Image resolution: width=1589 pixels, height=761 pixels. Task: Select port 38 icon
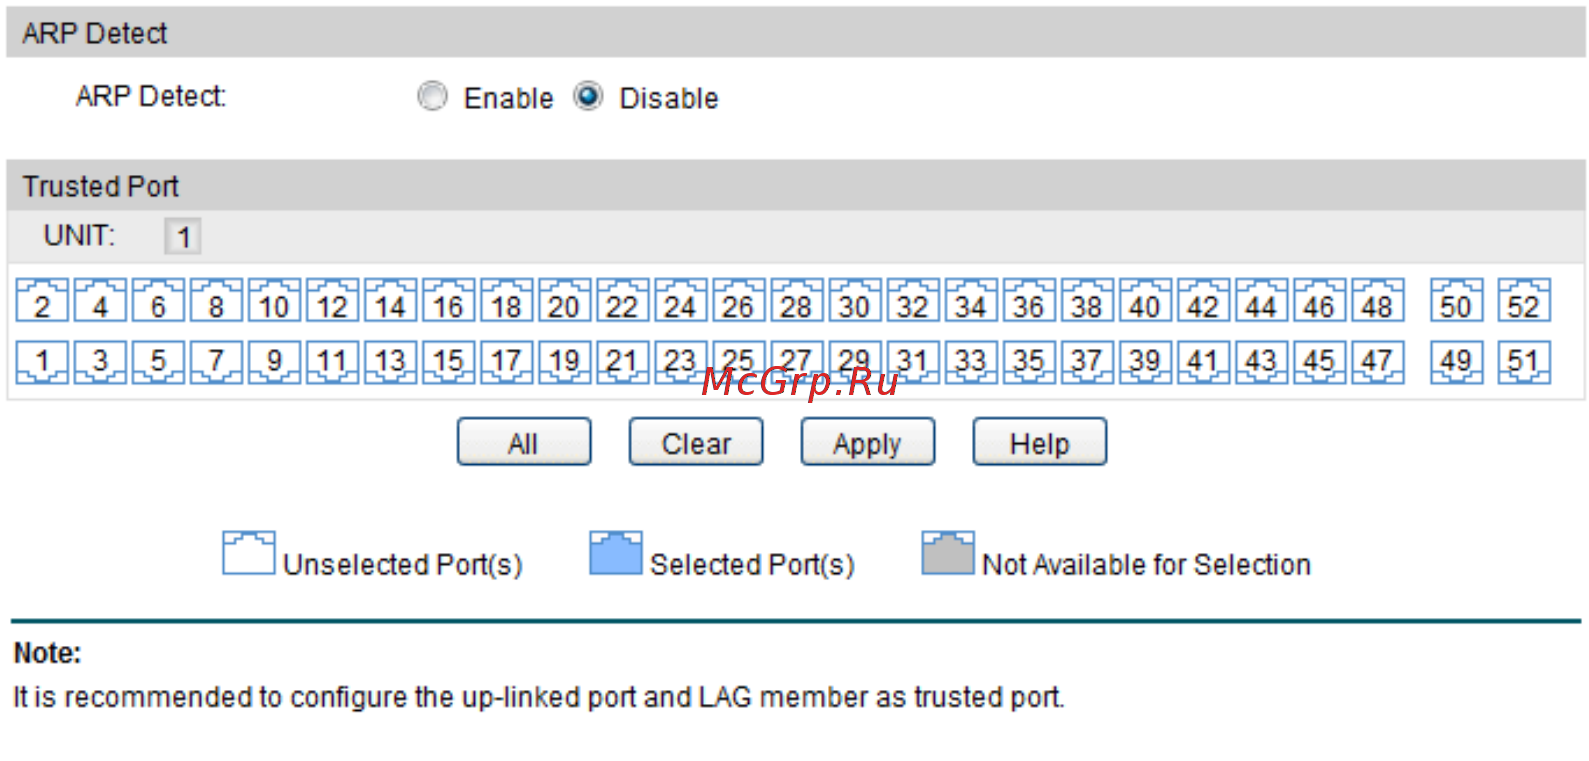(x=1086, y=301)
